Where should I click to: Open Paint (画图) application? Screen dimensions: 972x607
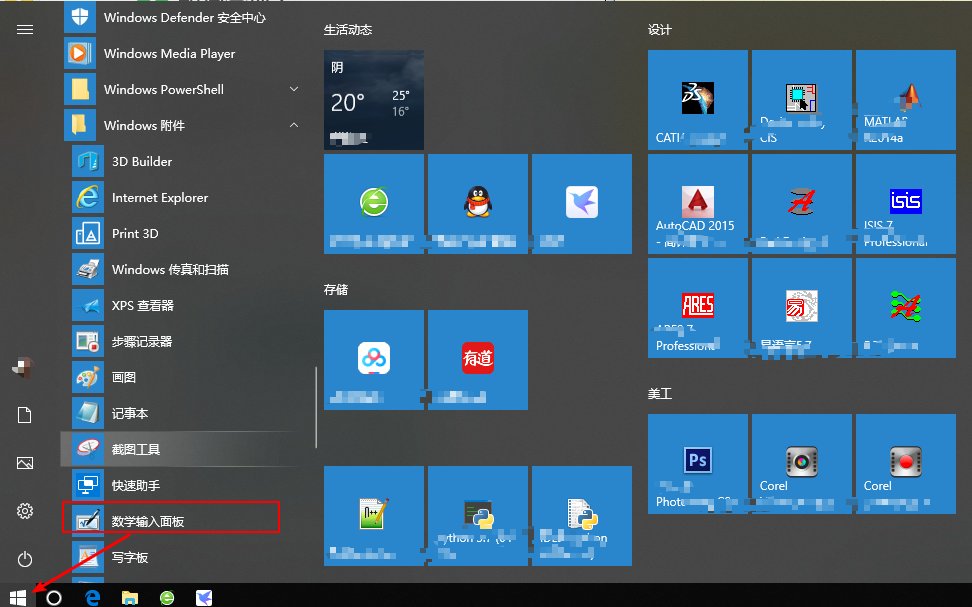tap(124, 377)
